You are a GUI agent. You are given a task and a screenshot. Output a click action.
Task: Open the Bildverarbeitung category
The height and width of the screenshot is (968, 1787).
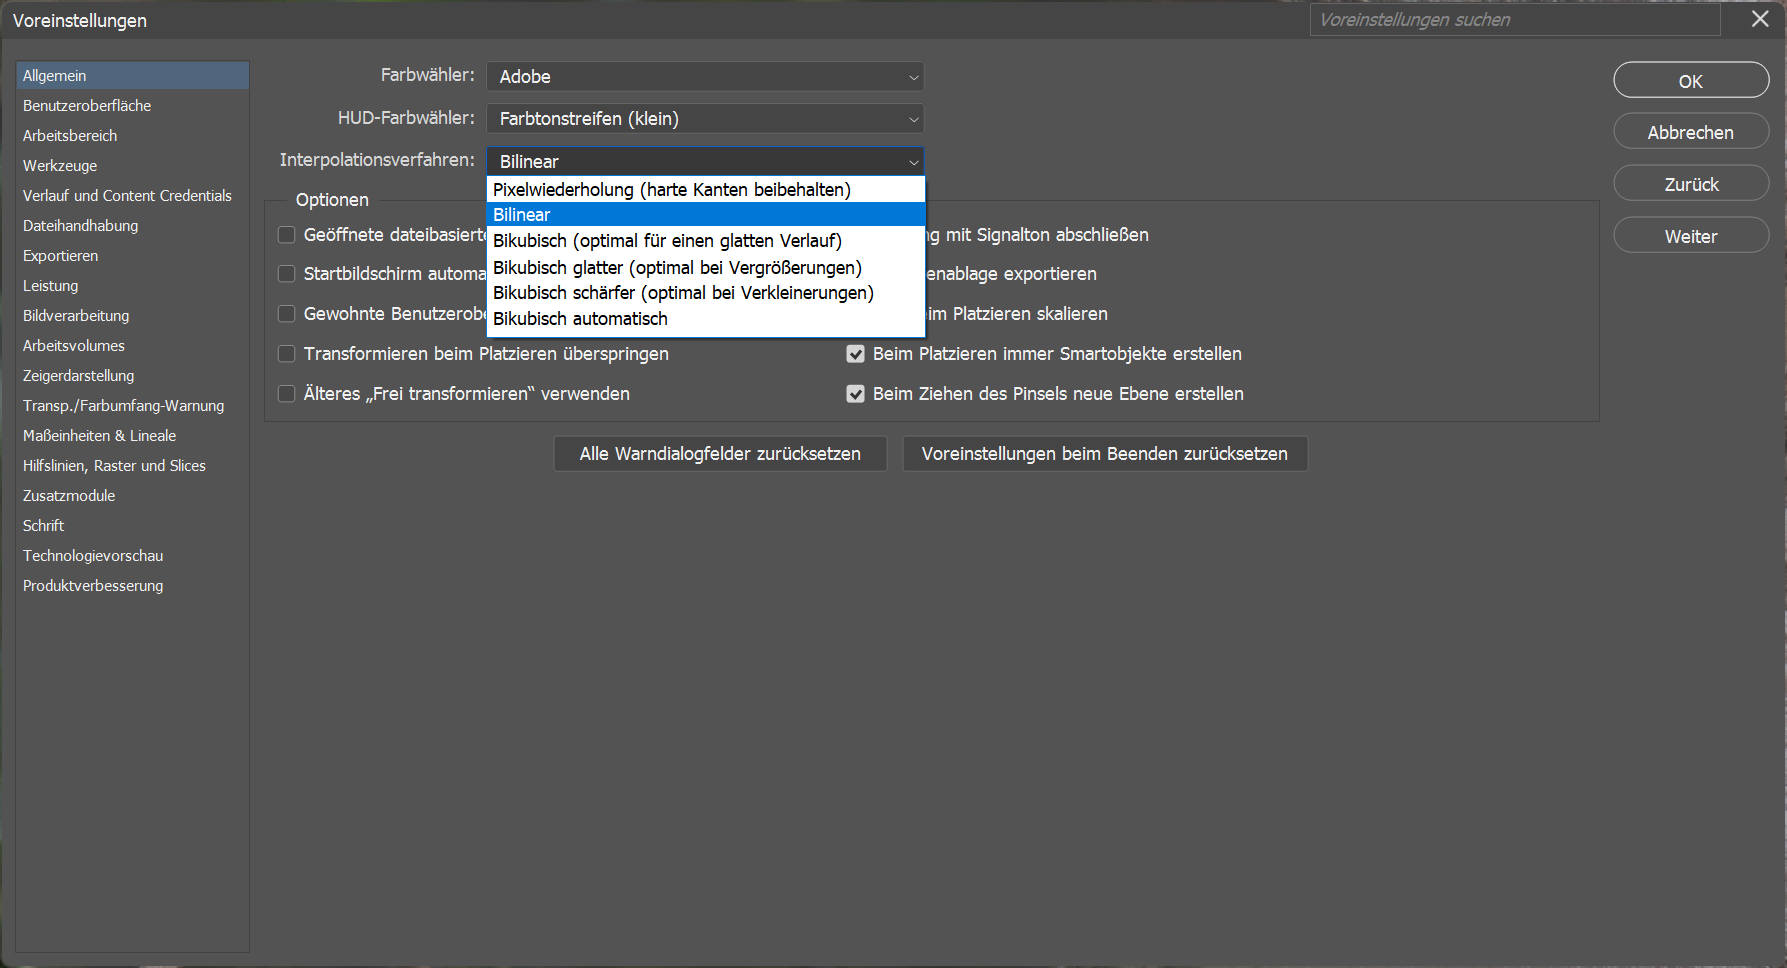132,316
